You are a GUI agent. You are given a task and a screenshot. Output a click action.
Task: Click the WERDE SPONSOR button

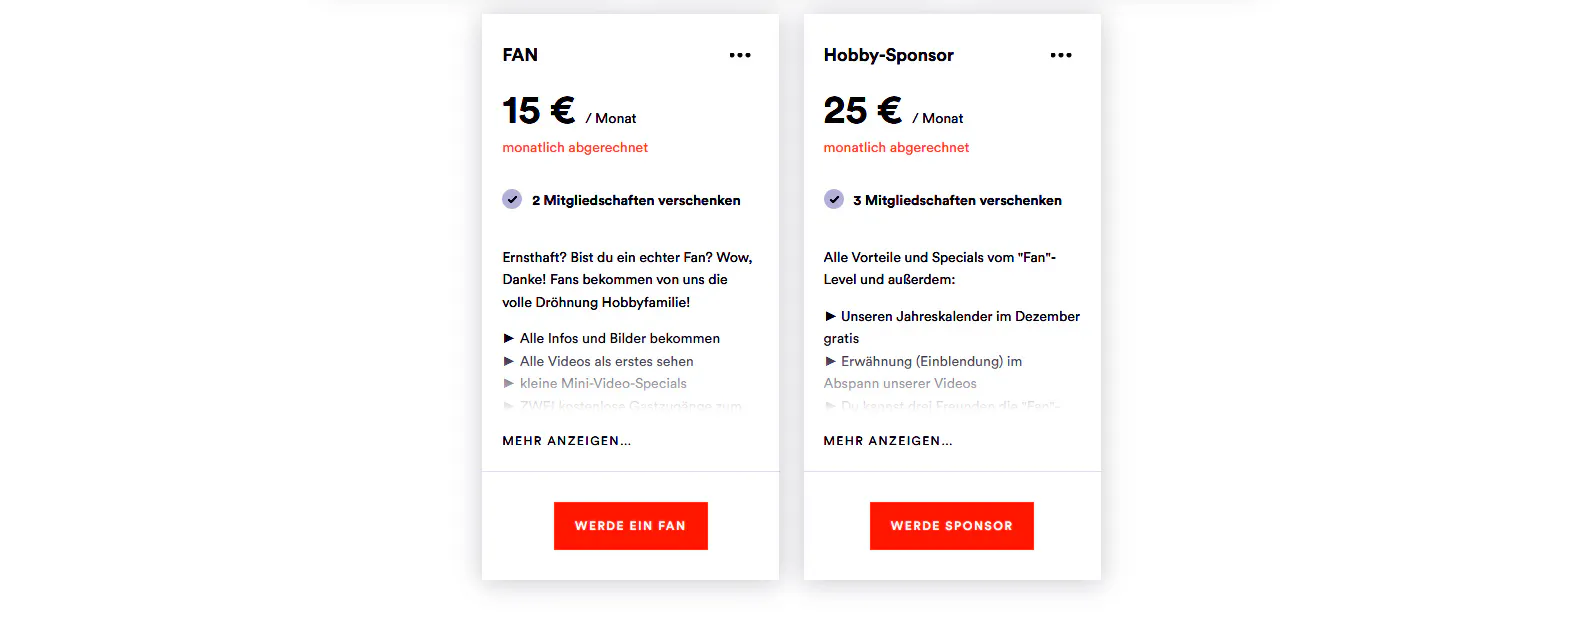(952, 526)
